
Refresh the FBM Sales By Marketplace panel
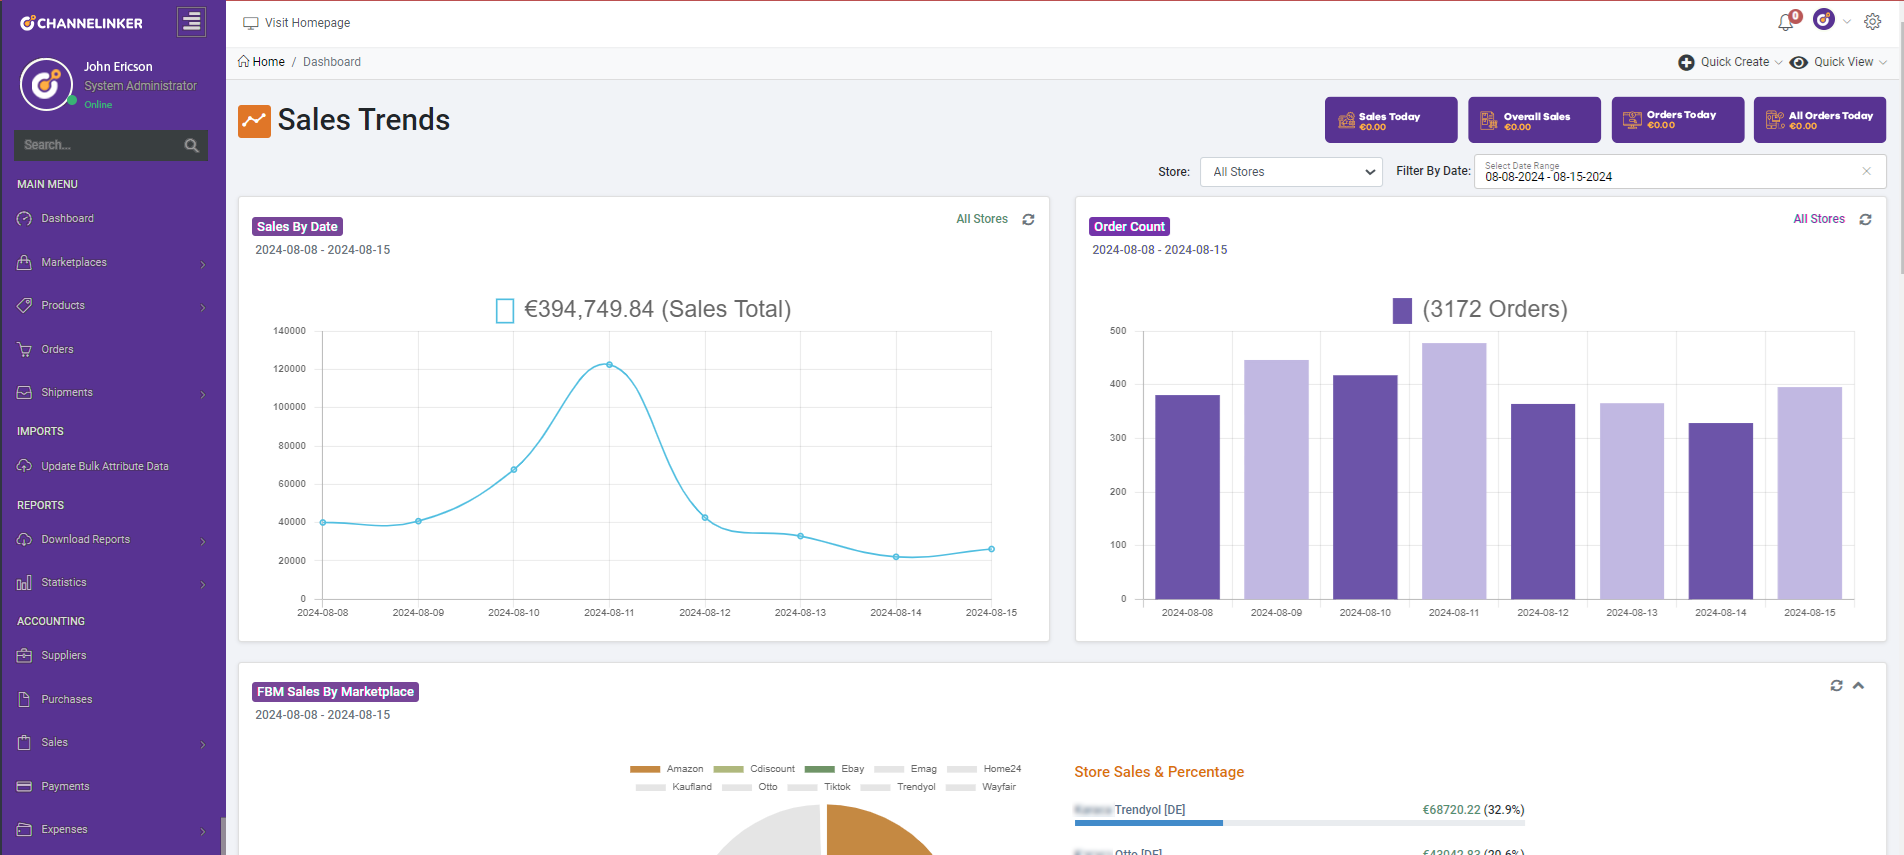pyautogui.click(x=1836, y=686)
